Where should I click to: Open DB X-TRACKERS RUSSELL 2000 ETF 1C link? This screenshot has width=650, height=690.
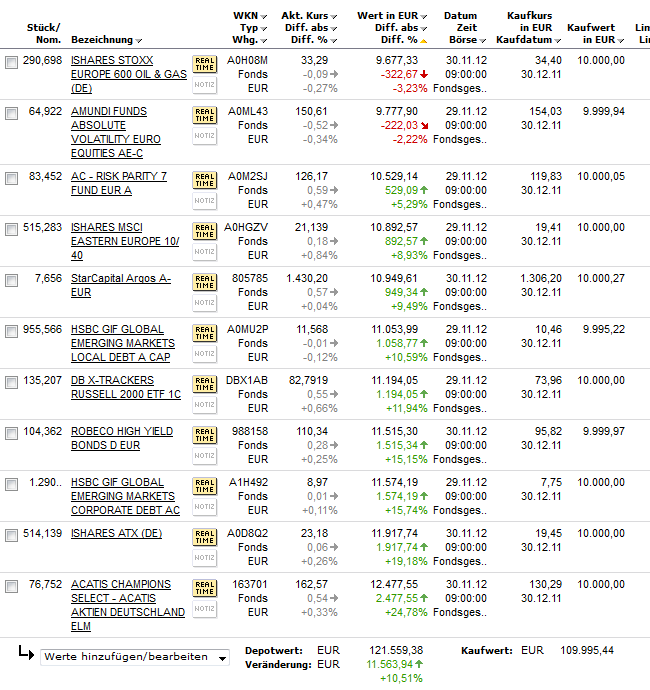(126, 388)
